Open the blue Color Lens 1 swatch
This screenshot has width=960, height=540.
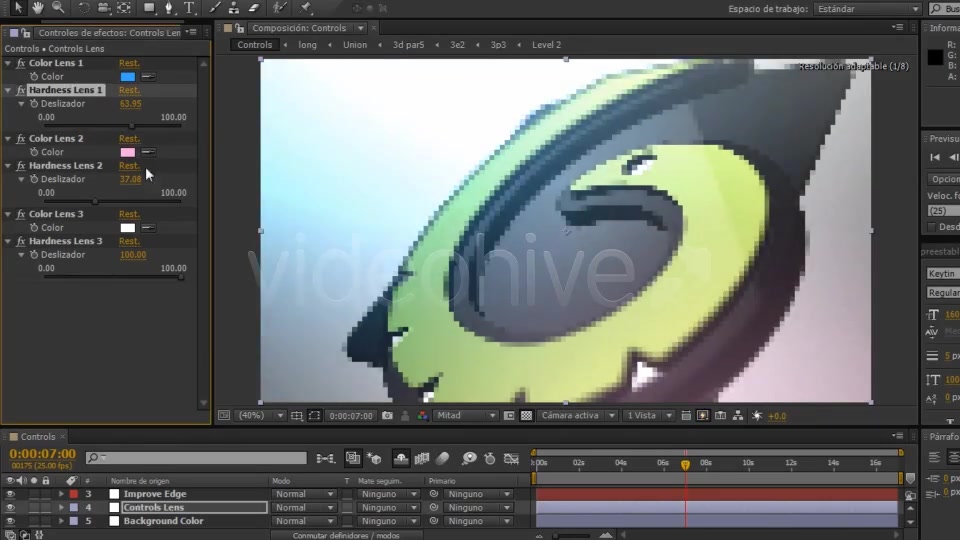[x=127, y=77]
